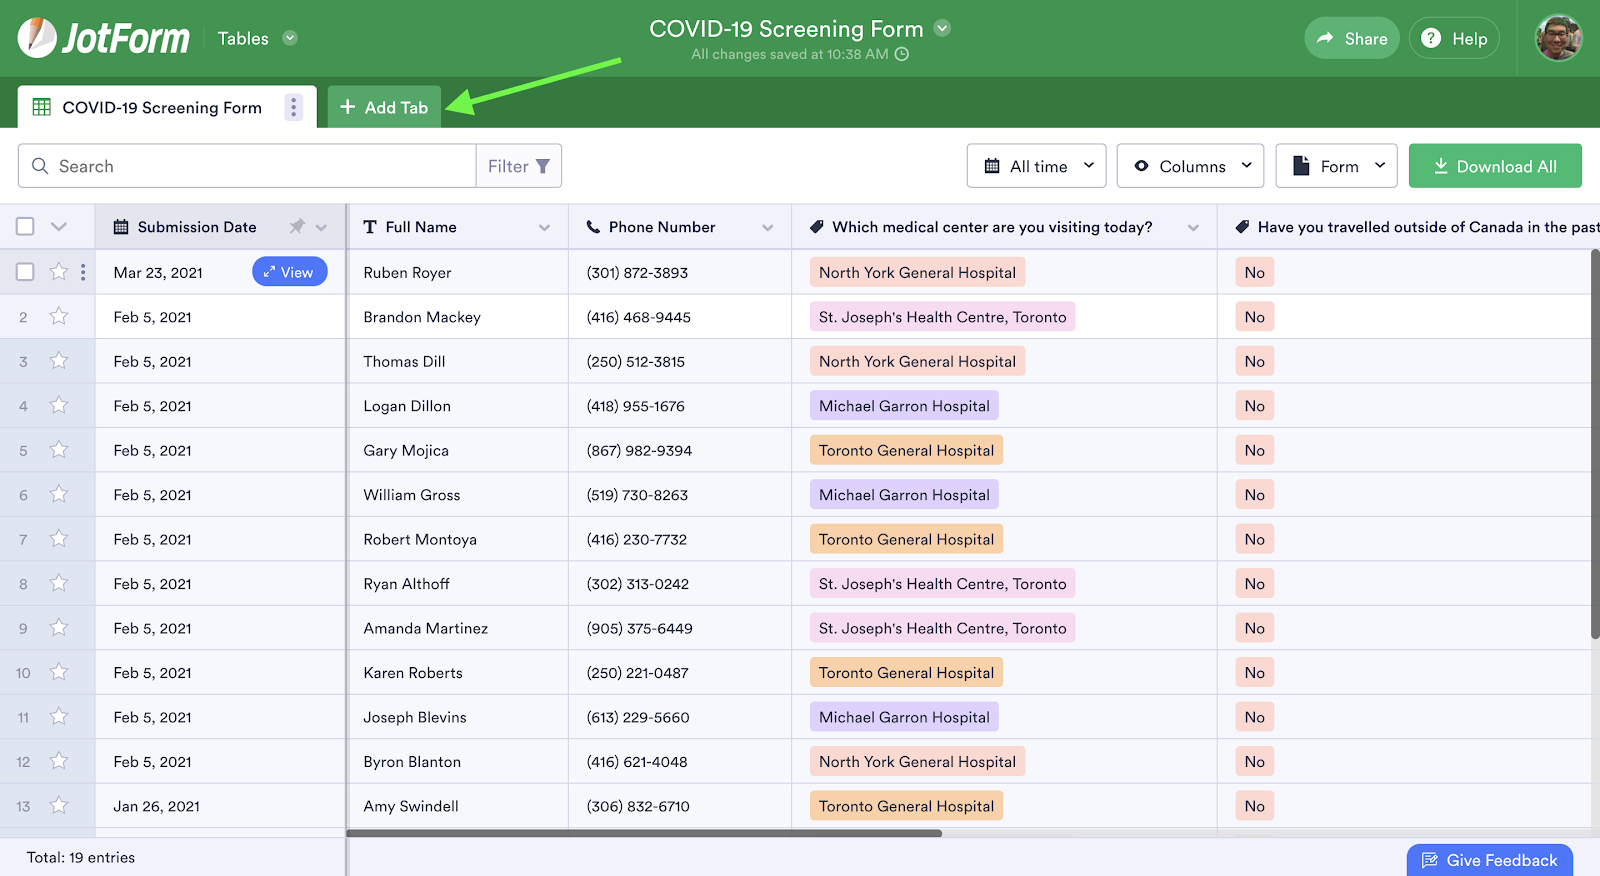Screen dimensions: 1600x876
Task: Click the revision history clock icon
Action: [902, 54]
